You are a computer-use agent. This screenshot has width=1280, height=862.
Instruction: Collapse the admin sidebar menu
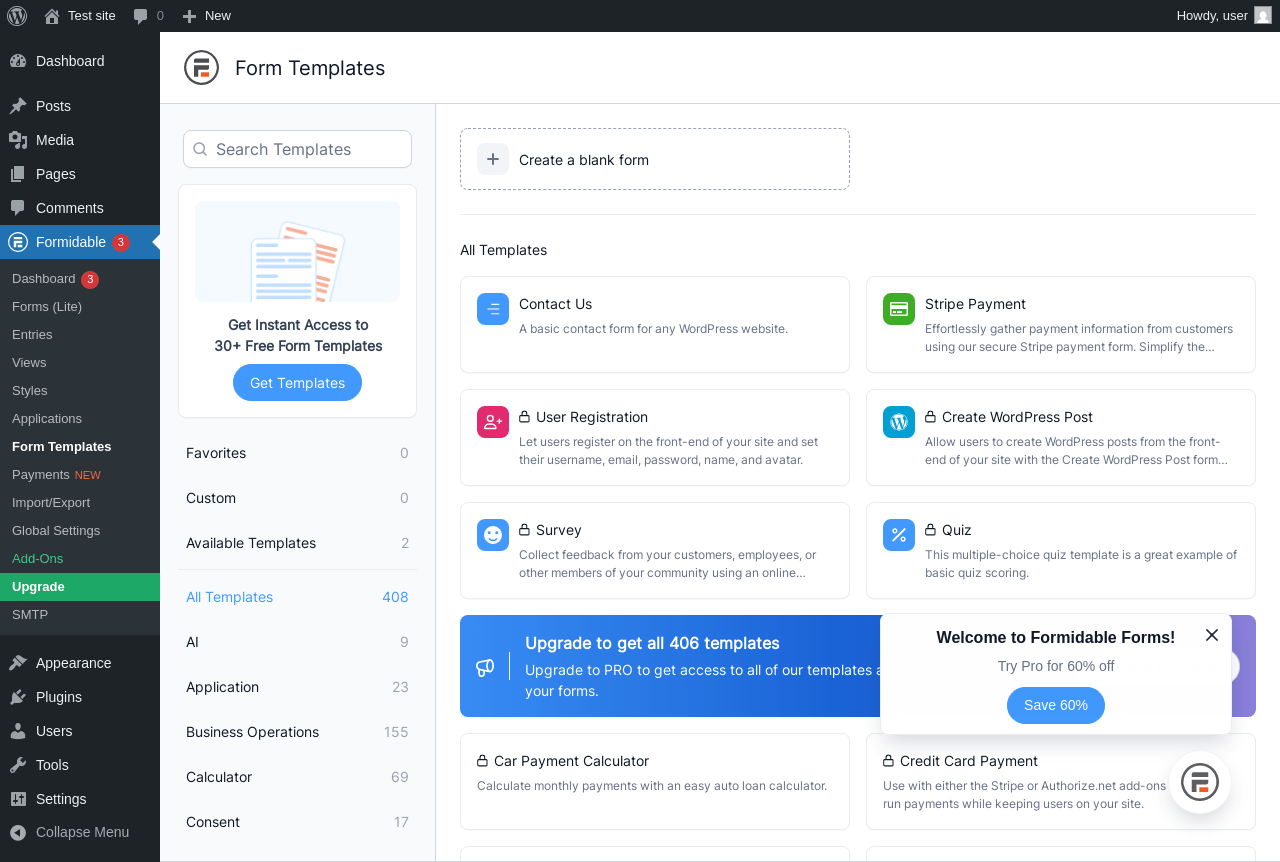pyautogui.click(x=80, y=832)
